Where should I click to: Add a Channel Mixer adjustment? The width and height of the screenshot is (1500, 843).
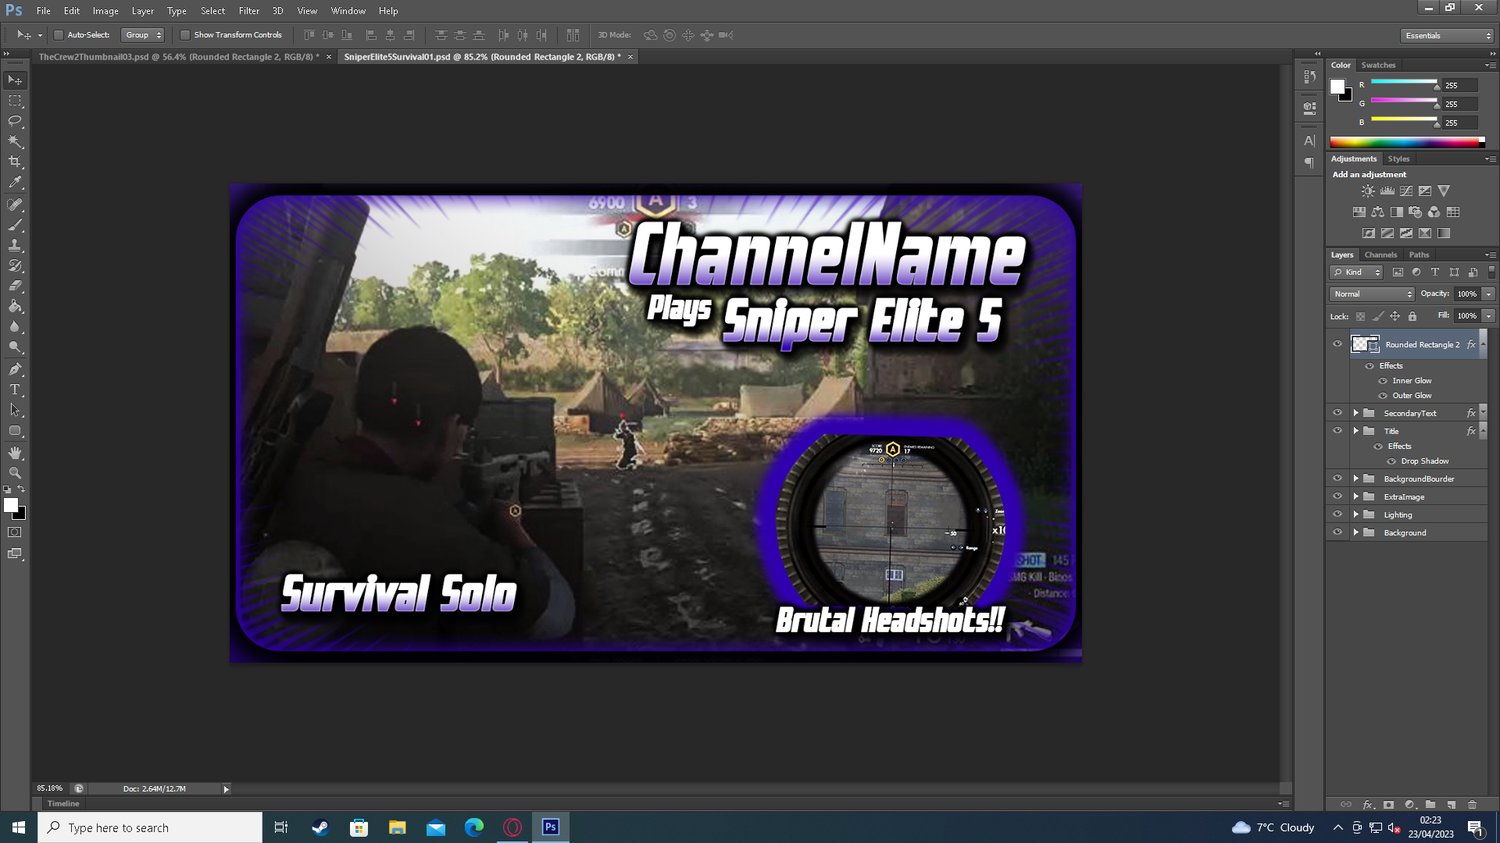pyautogui.click(x=1434, y=212)
